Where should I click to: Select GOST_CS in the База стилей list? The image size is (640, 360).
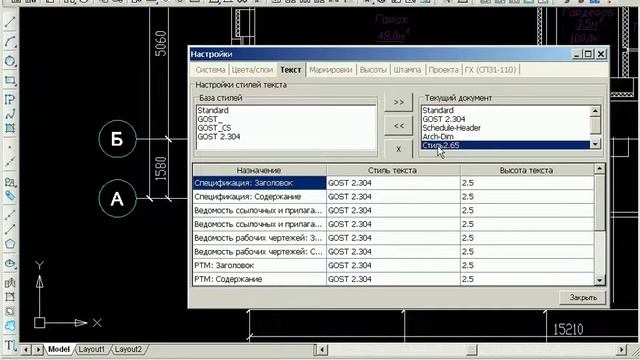(x=214, y=128)
